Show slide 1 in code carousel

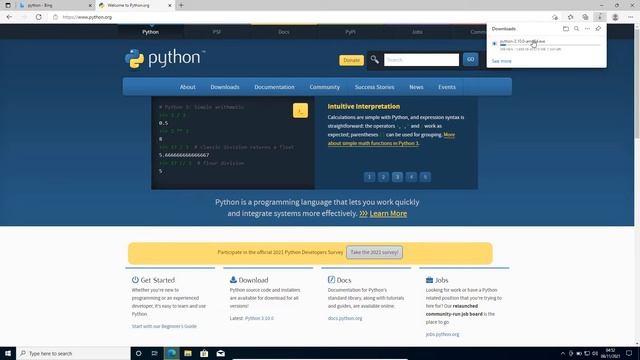pyautogui.click(x=369, y=177)
